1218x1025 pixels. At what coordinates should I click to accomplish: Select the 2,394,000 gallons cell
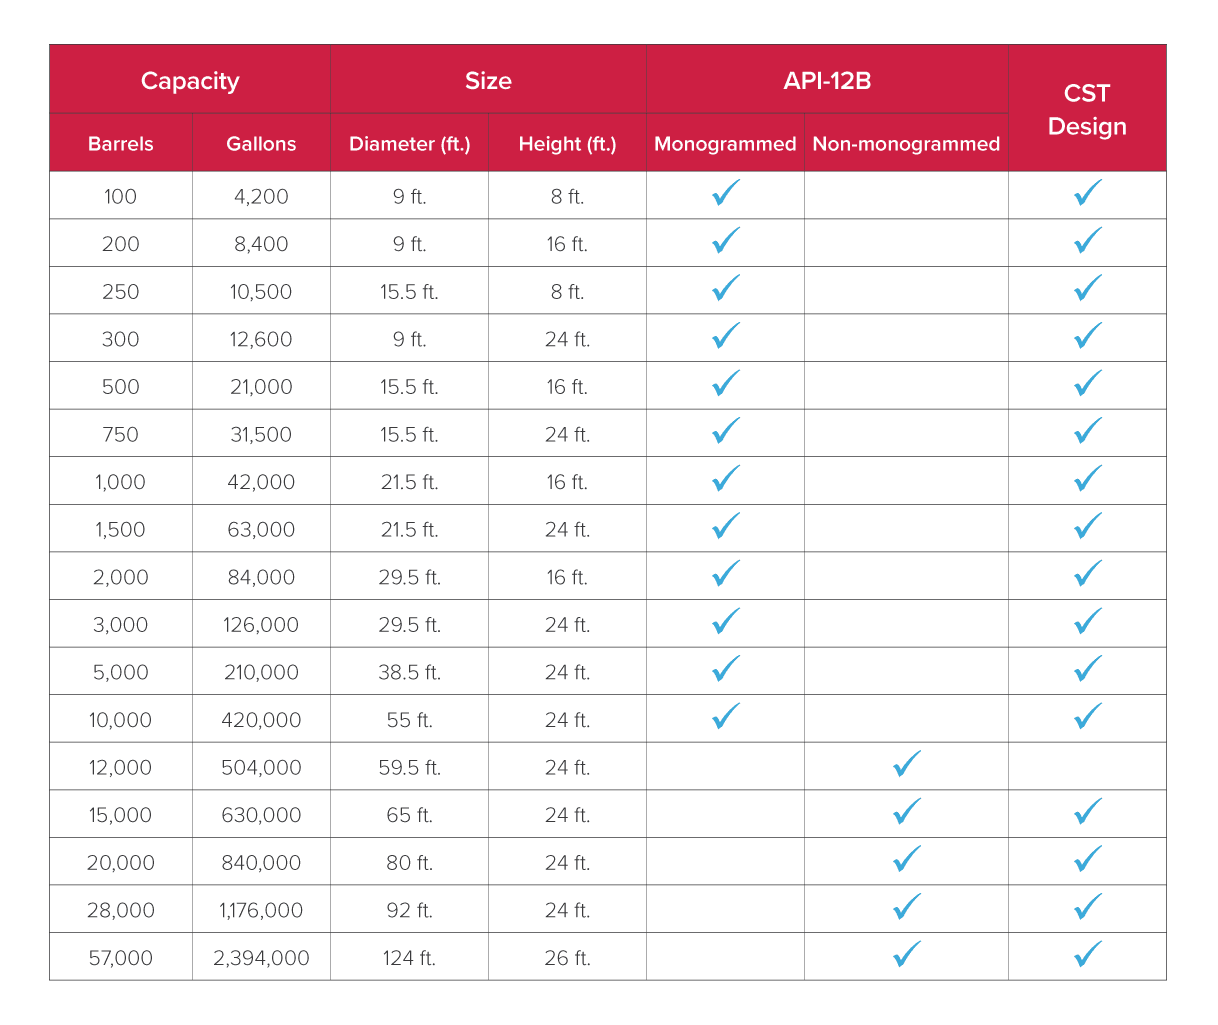point(261,958)
